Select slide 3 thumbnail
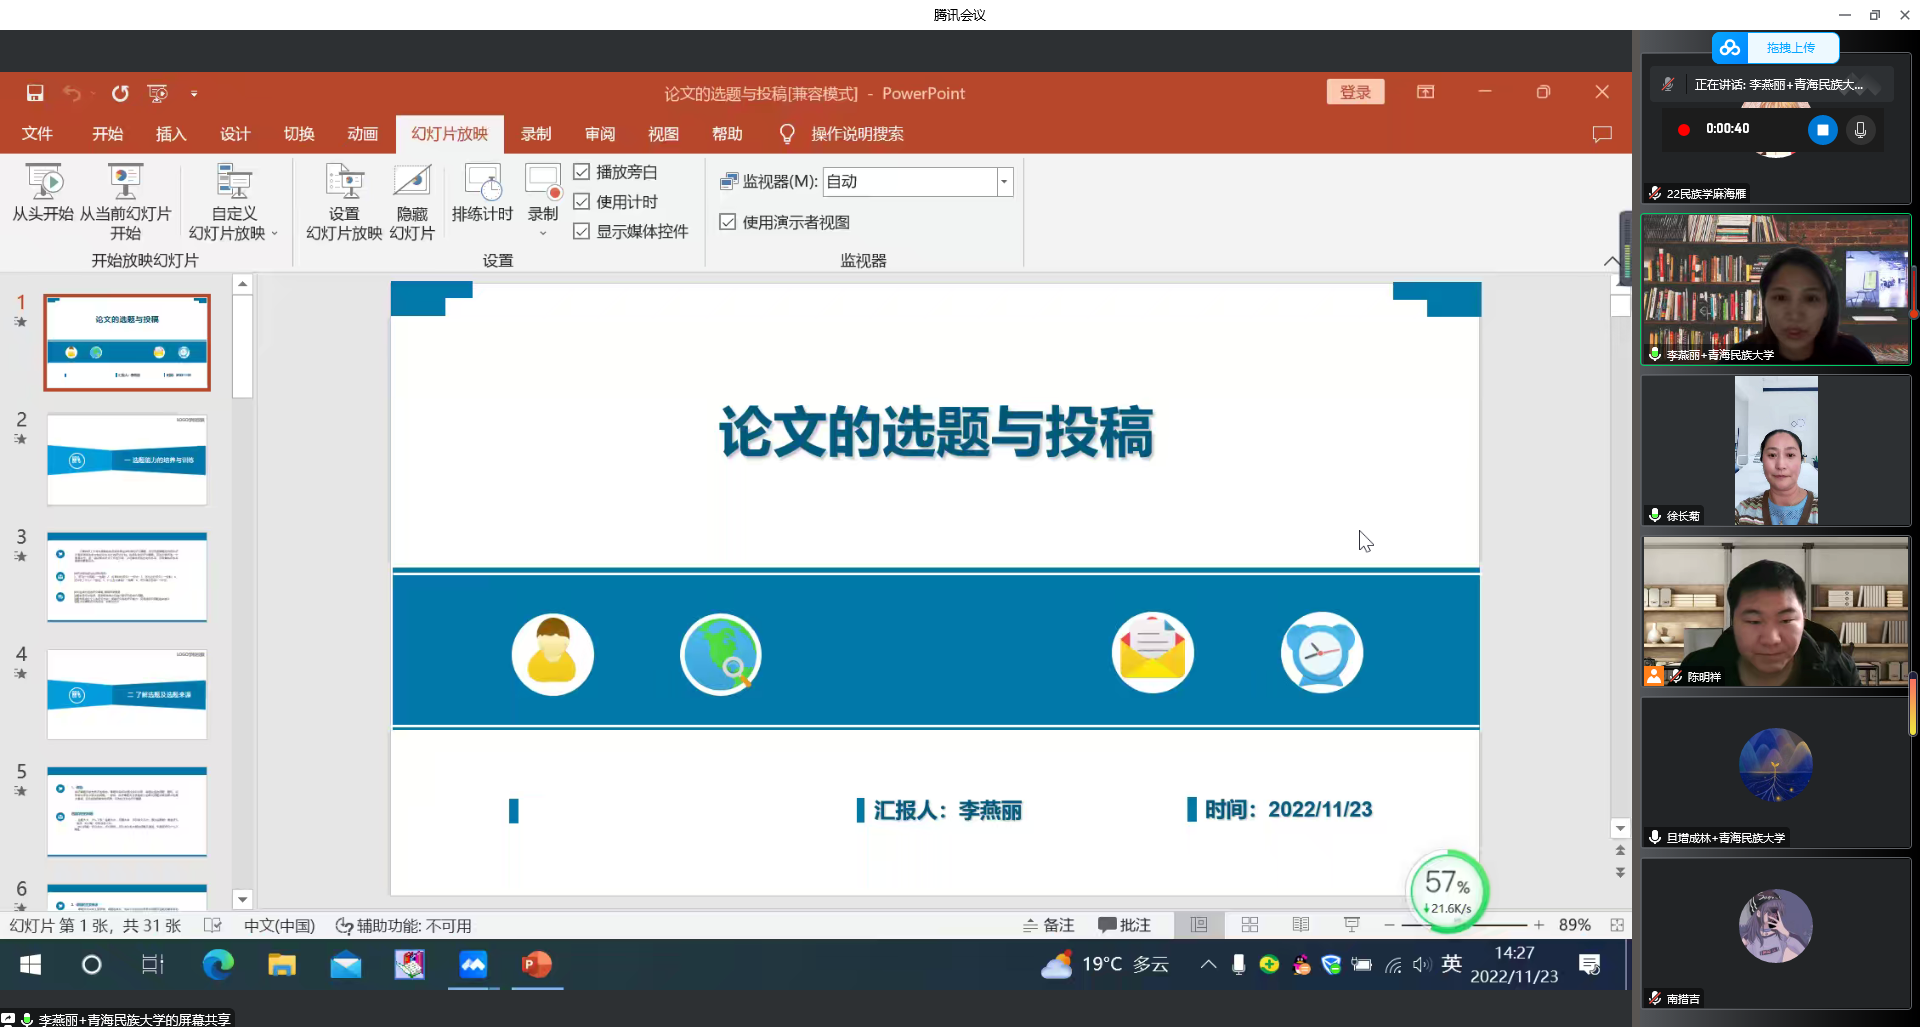The width and height of the screenshot is (1924, 1028). (x=127, y=576)
